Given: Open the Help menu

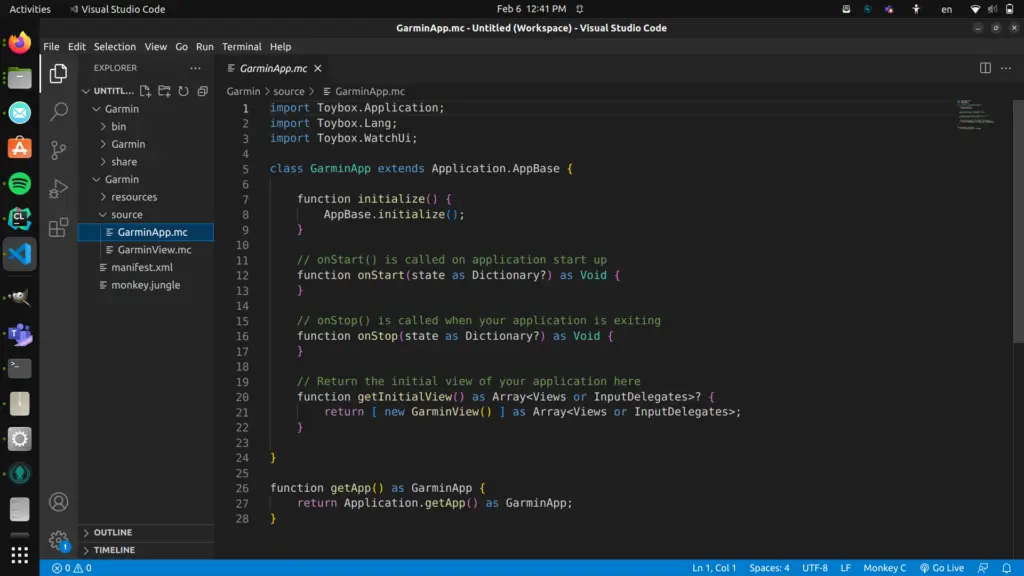Looking at the screenshot, I should (x=280, y=46).
